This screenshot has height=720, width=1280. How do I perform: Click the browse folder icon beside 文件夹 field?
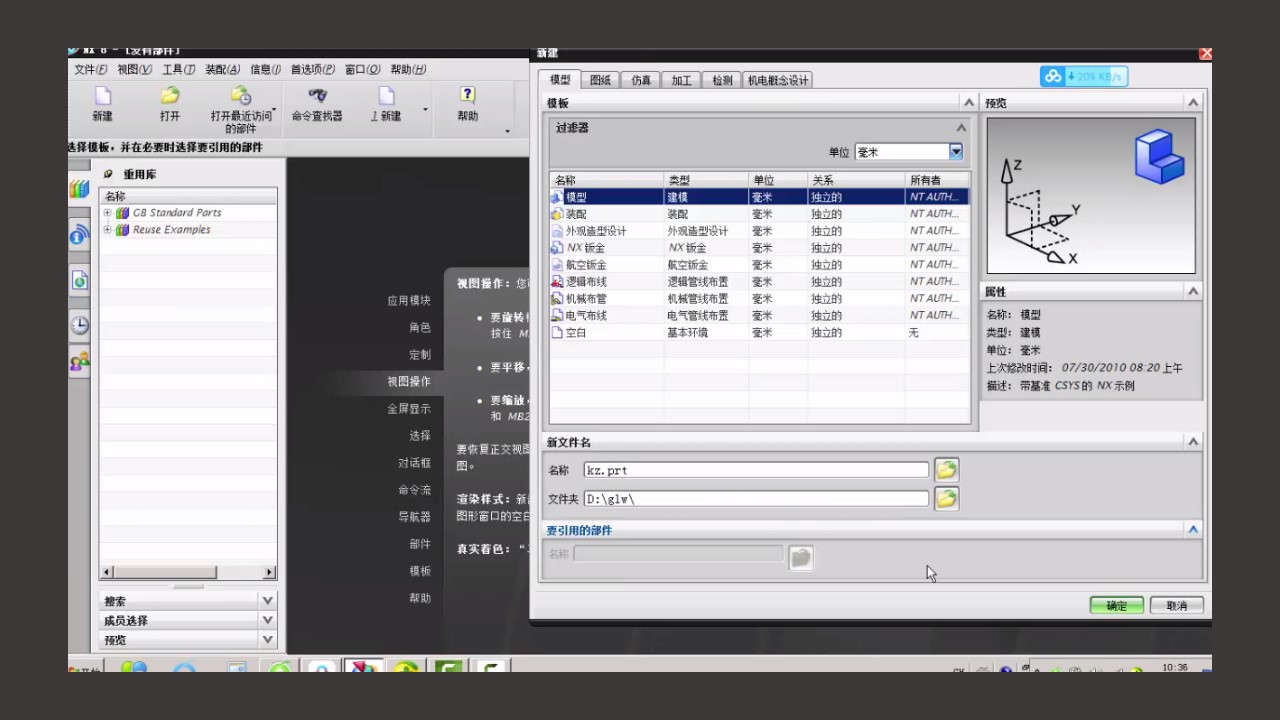coord(946,498)
